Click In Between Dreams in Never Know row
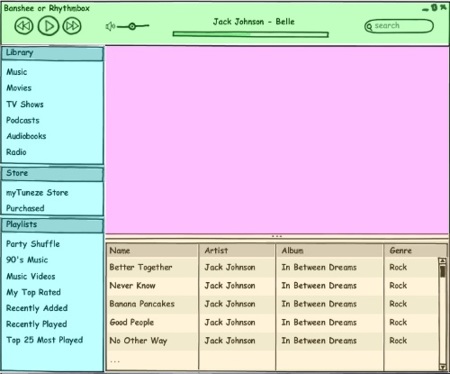This screenshot has width=450, height=374. coord(319,286)
